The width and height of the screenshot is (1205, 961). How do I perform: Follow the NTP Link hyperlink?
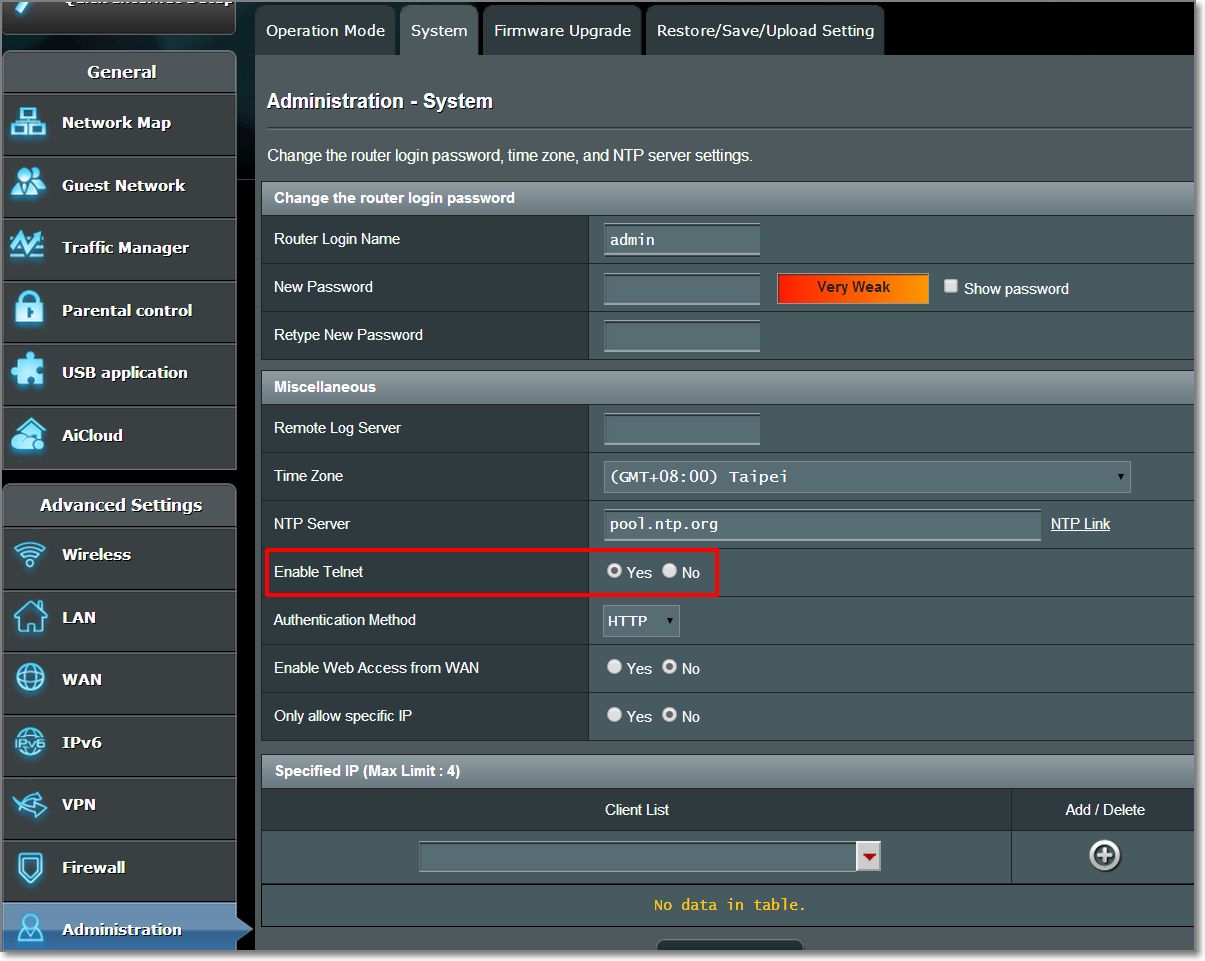coord(1080,524)
